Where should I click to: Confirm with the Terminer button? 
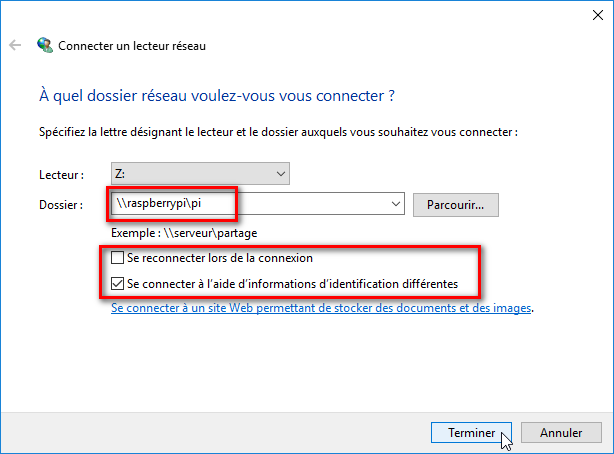(471, 432)
